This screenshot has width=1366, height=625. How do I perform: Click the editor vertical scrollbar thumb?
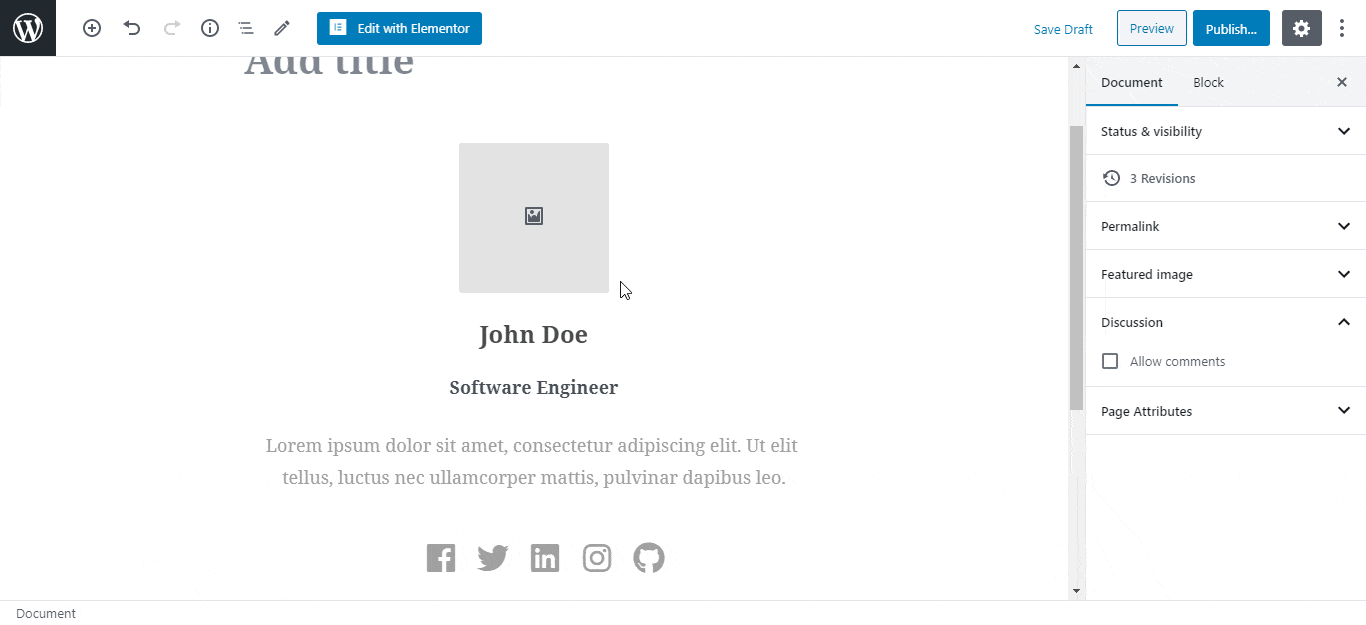pyautogui.click(x=1077, y=268)
